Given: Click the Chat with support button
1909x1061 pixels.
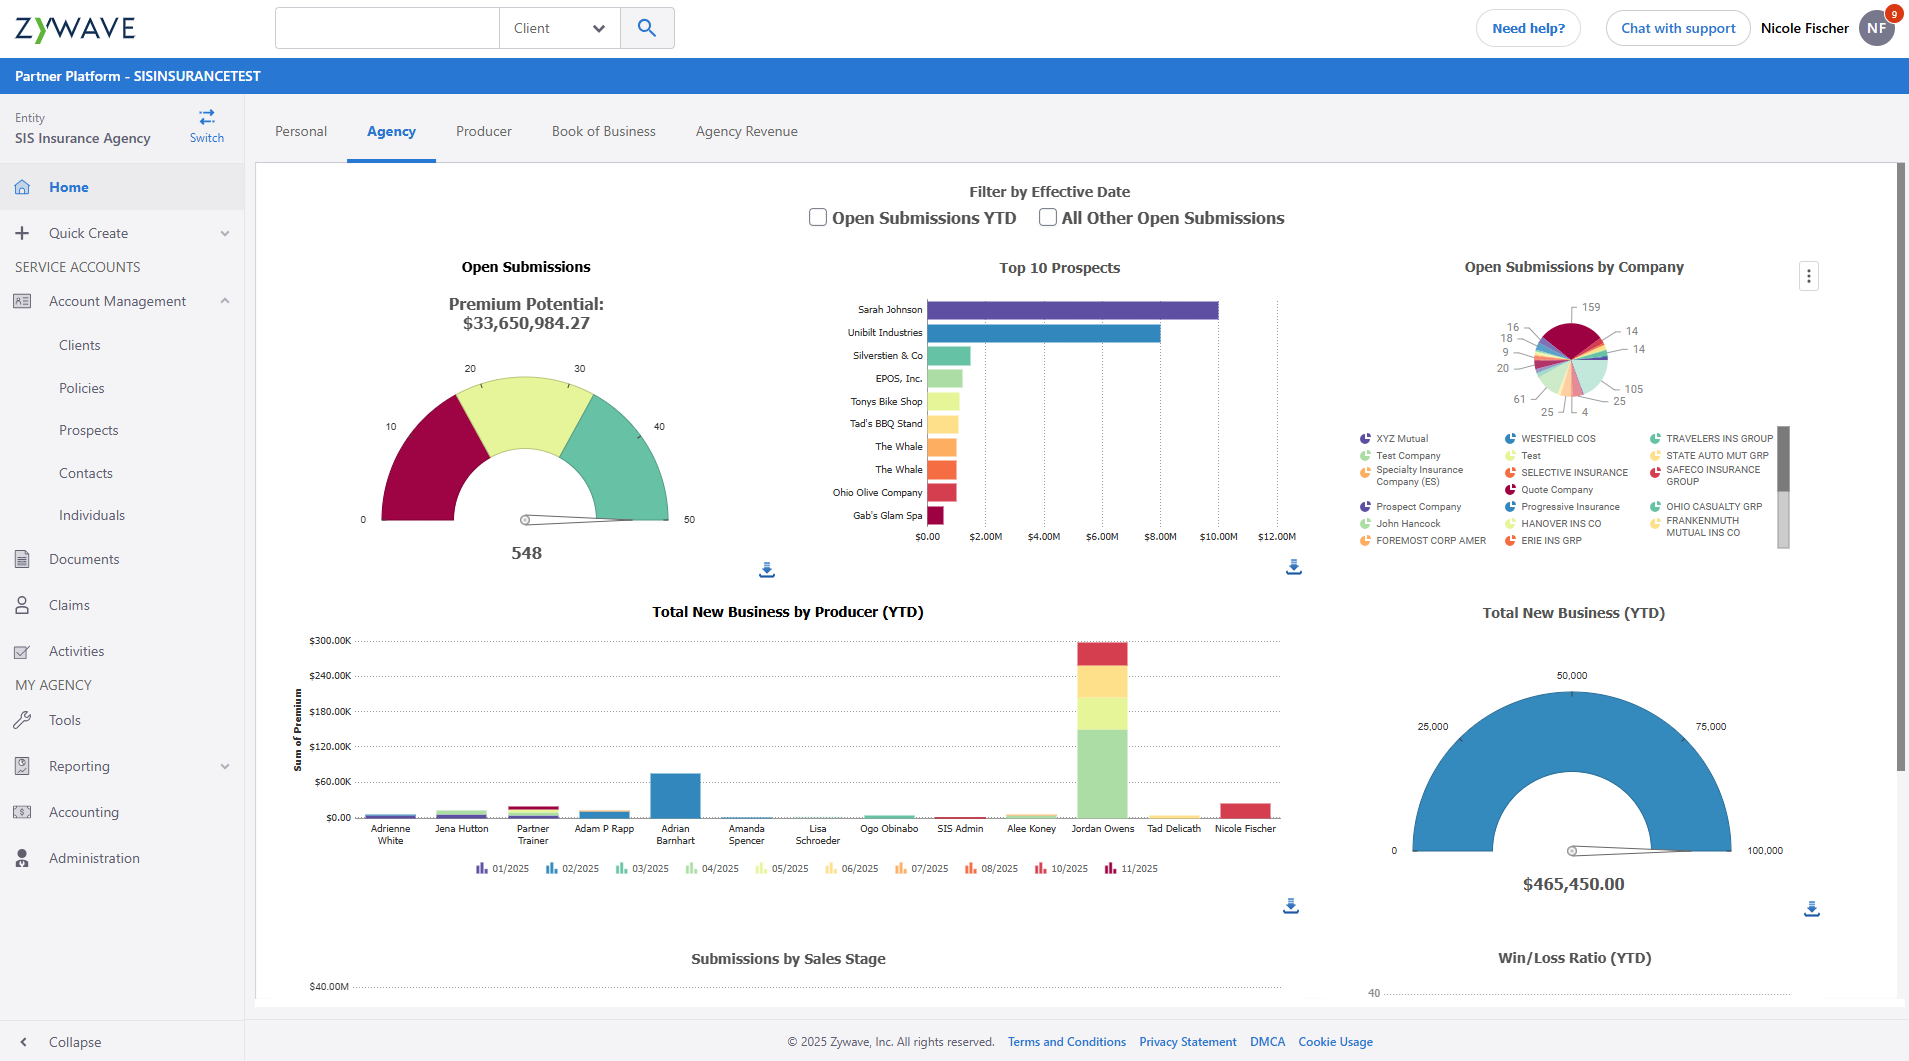Looking at the screenshot, I should point(1678,28).
